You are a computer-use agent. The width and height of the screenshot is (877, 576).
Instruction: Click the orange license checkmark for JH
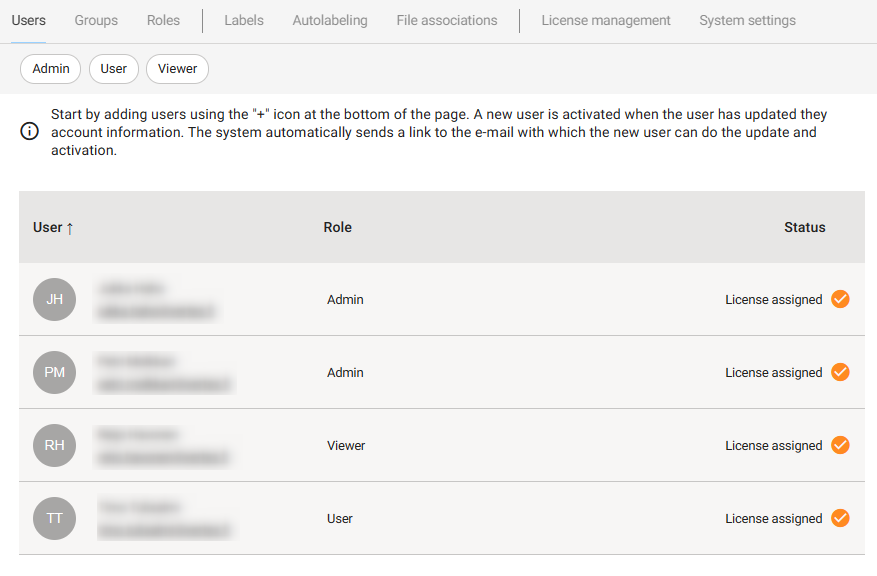(x=840, y=299)
